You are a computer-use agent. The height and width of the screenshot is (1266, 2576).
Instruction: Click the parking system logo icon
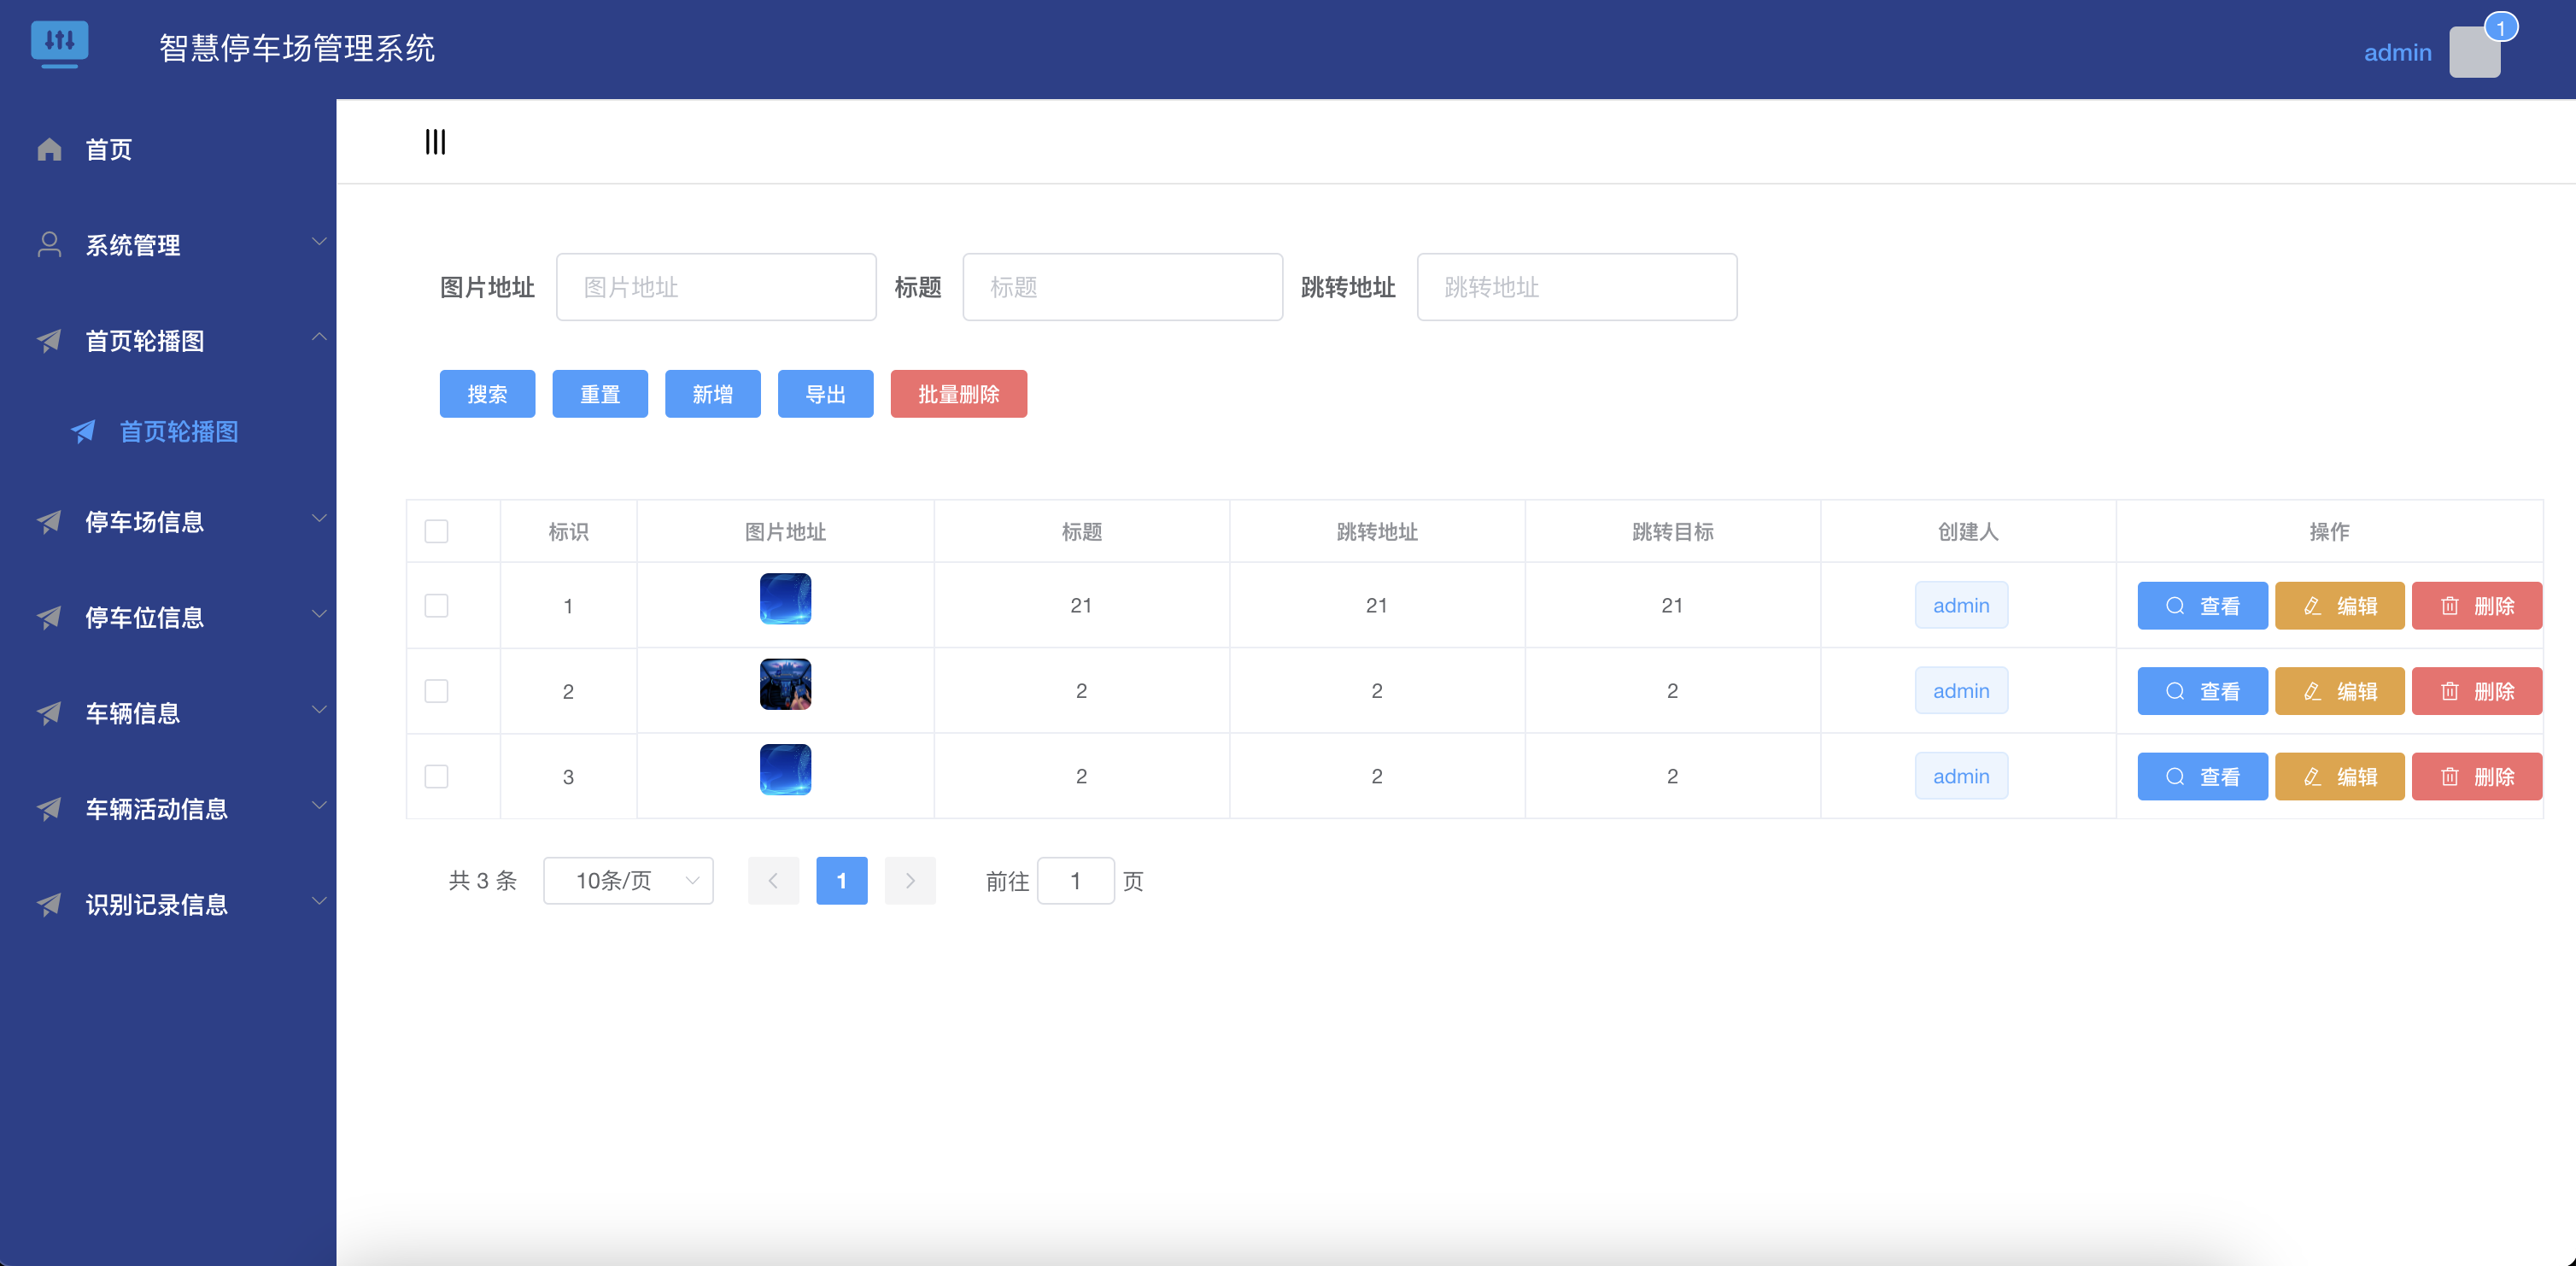[60, 44]
